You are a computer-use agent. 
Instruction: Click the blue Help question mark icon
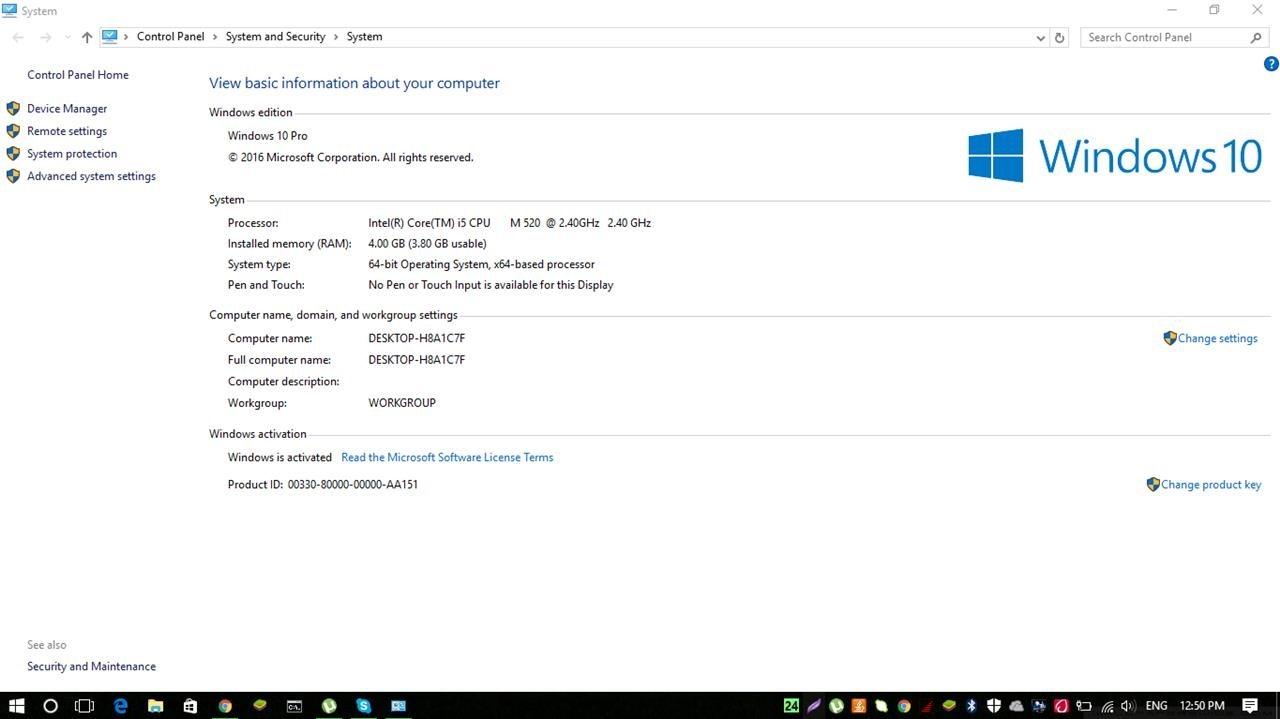point(1271,64)
